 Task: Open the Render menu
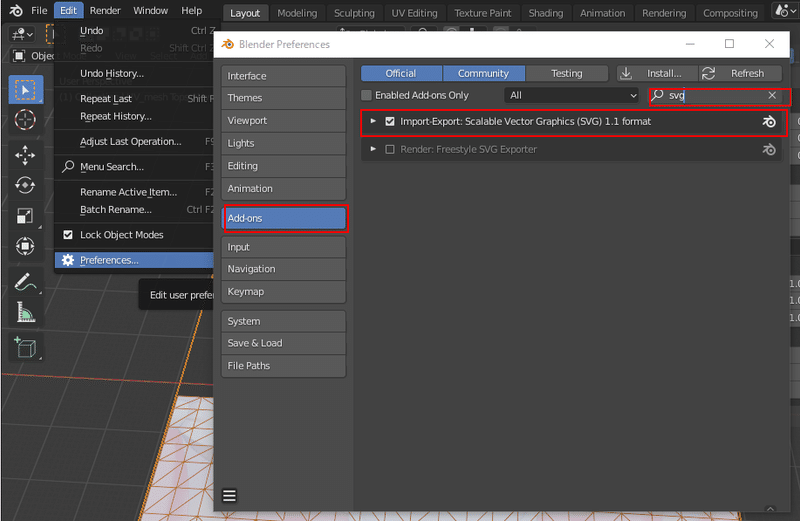coord(105,10)
